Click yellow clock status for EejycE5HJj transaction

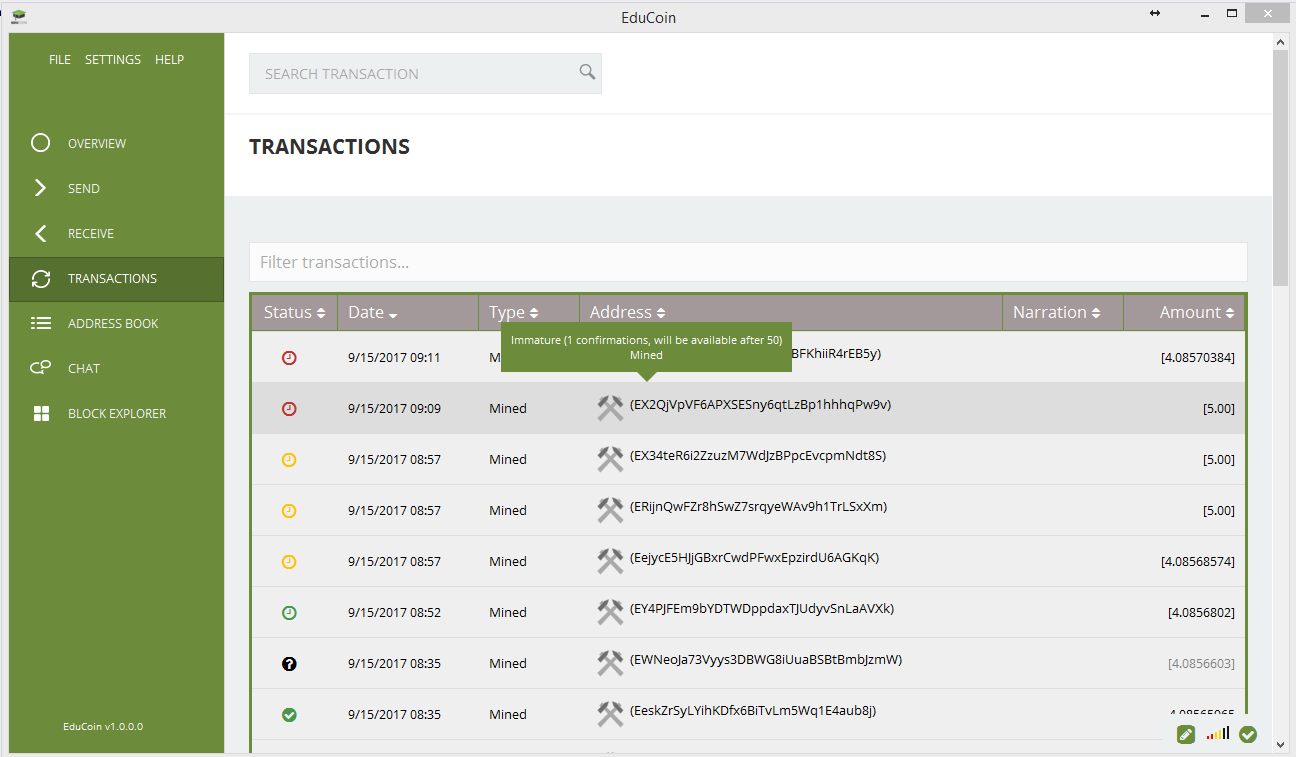289,561
